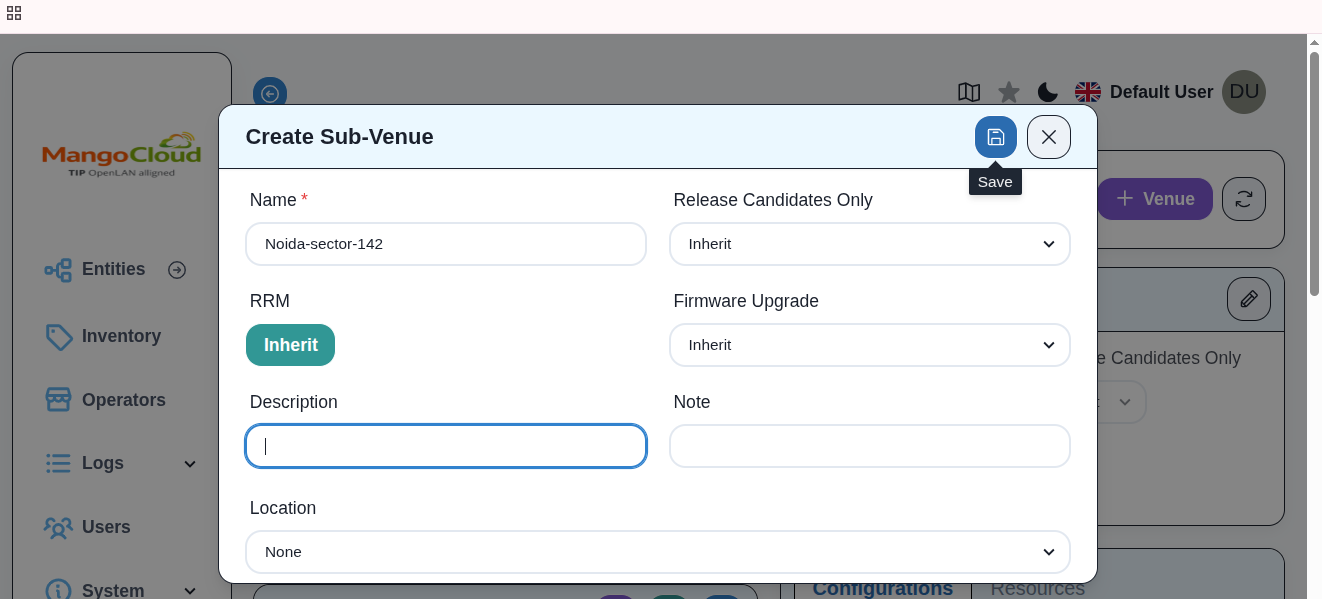Click the purple Venue button
1322x599 pixels.
point(1155,199)
